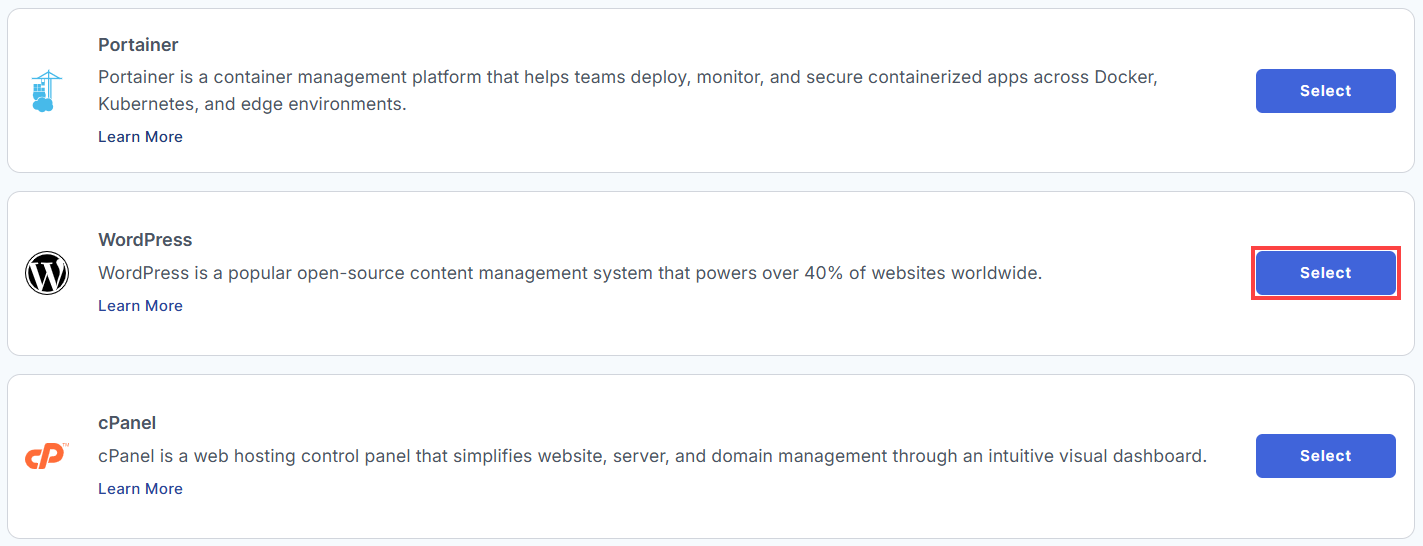
Task: Click the WordPress heading text
Action: (145, 240)
